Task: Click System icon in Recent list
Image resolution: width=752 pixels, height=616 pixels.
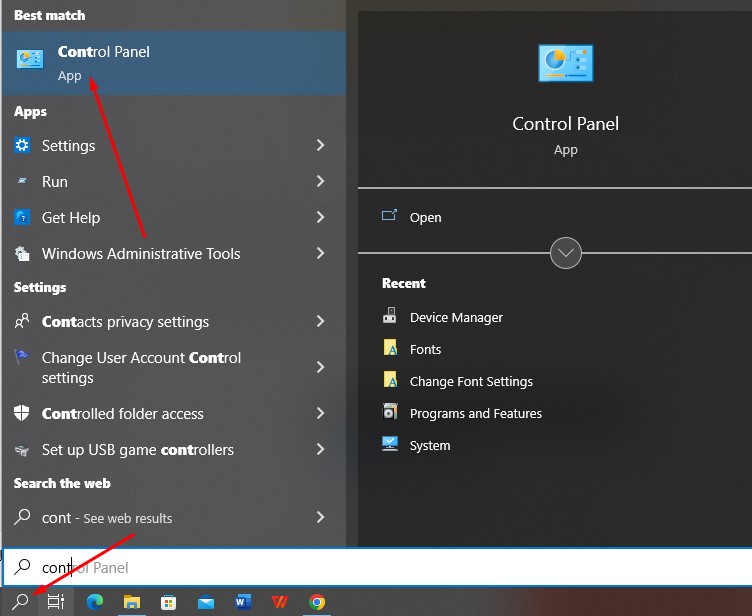Action: 390,444
